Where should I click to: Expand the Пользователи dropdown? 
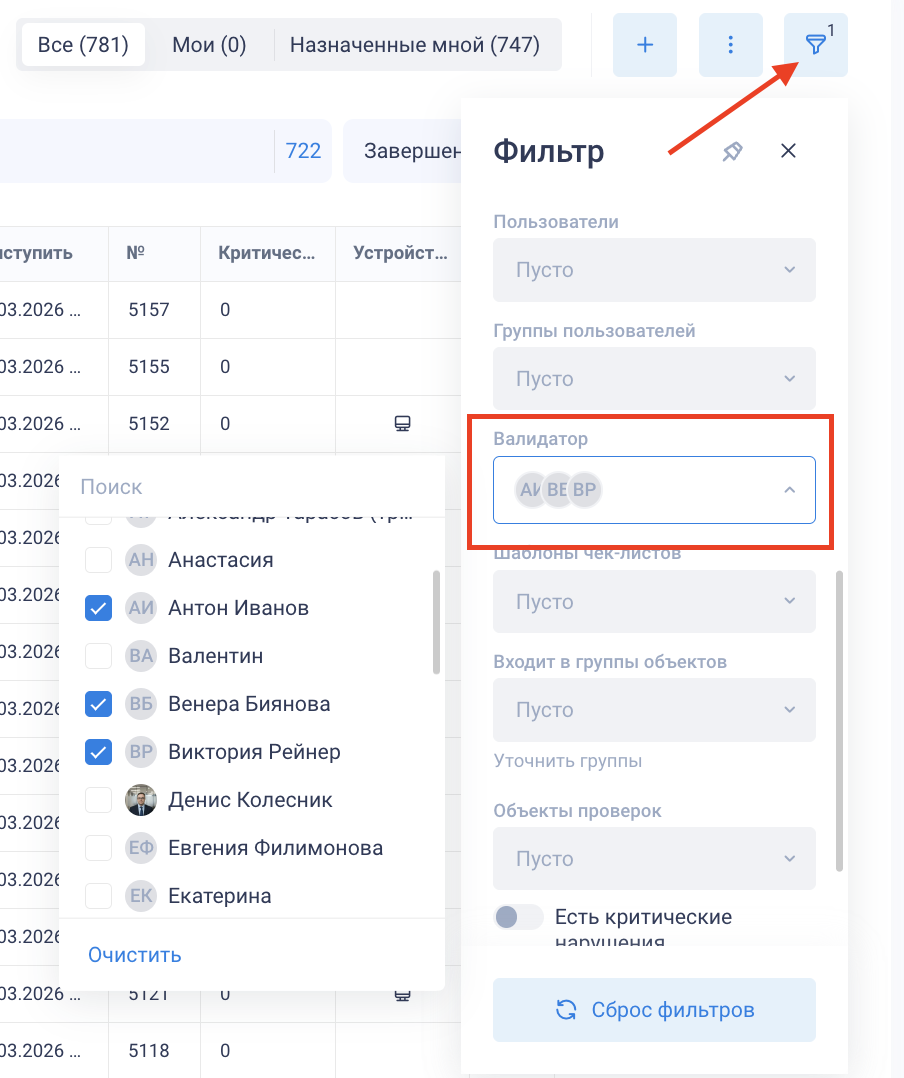(654, 270)
